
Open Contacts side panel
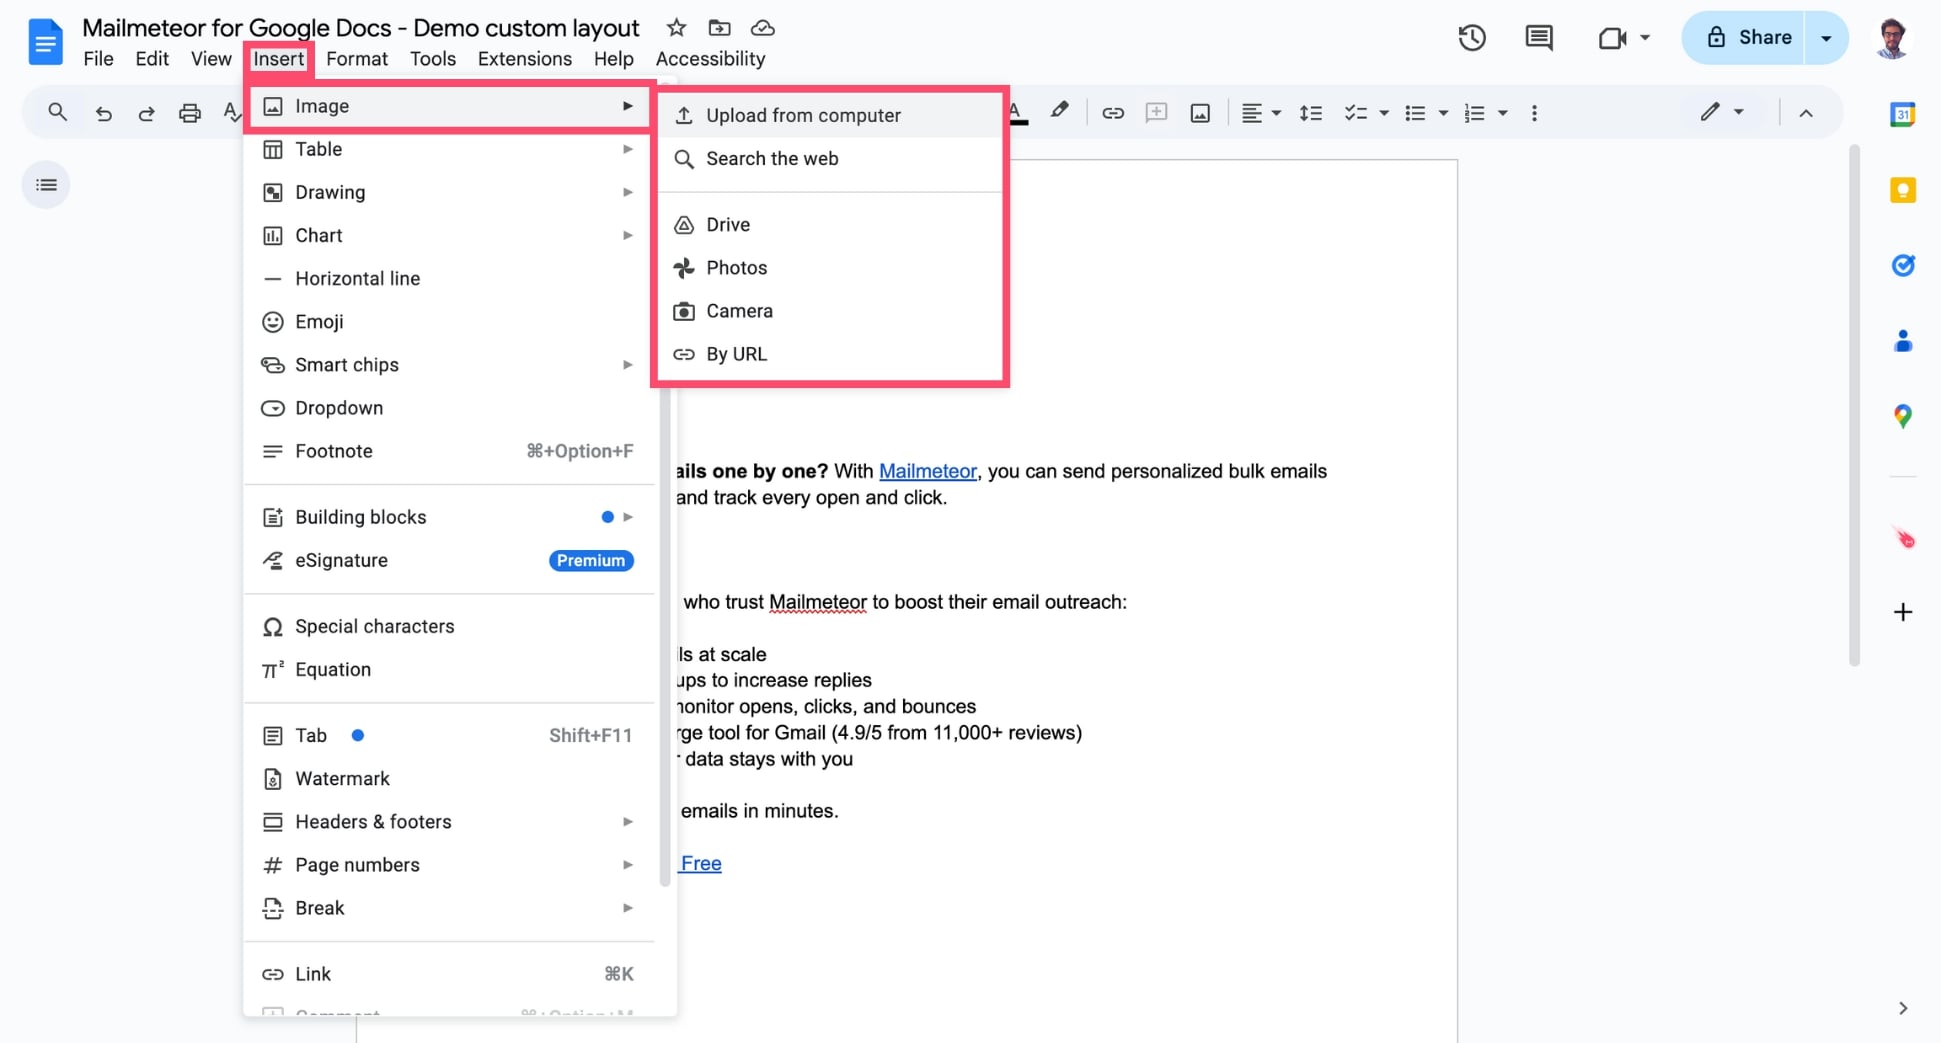pyautogui.click(x=1902, y=341)
